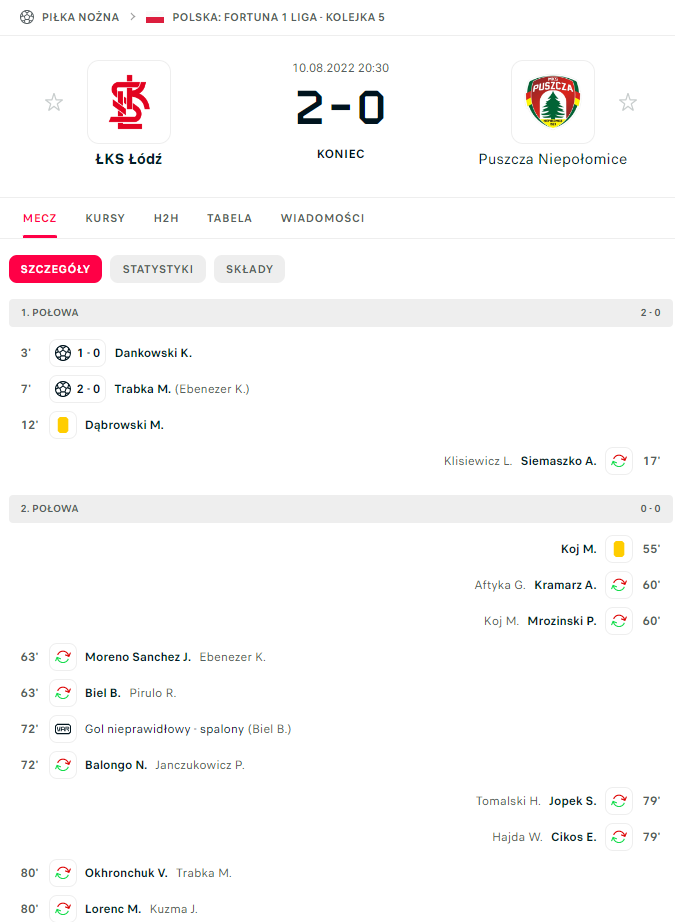This screenshot has width=675, height=922.
Task: Toggle favorite star for Puszcza Niepołomice
Action: click(627, 102)
